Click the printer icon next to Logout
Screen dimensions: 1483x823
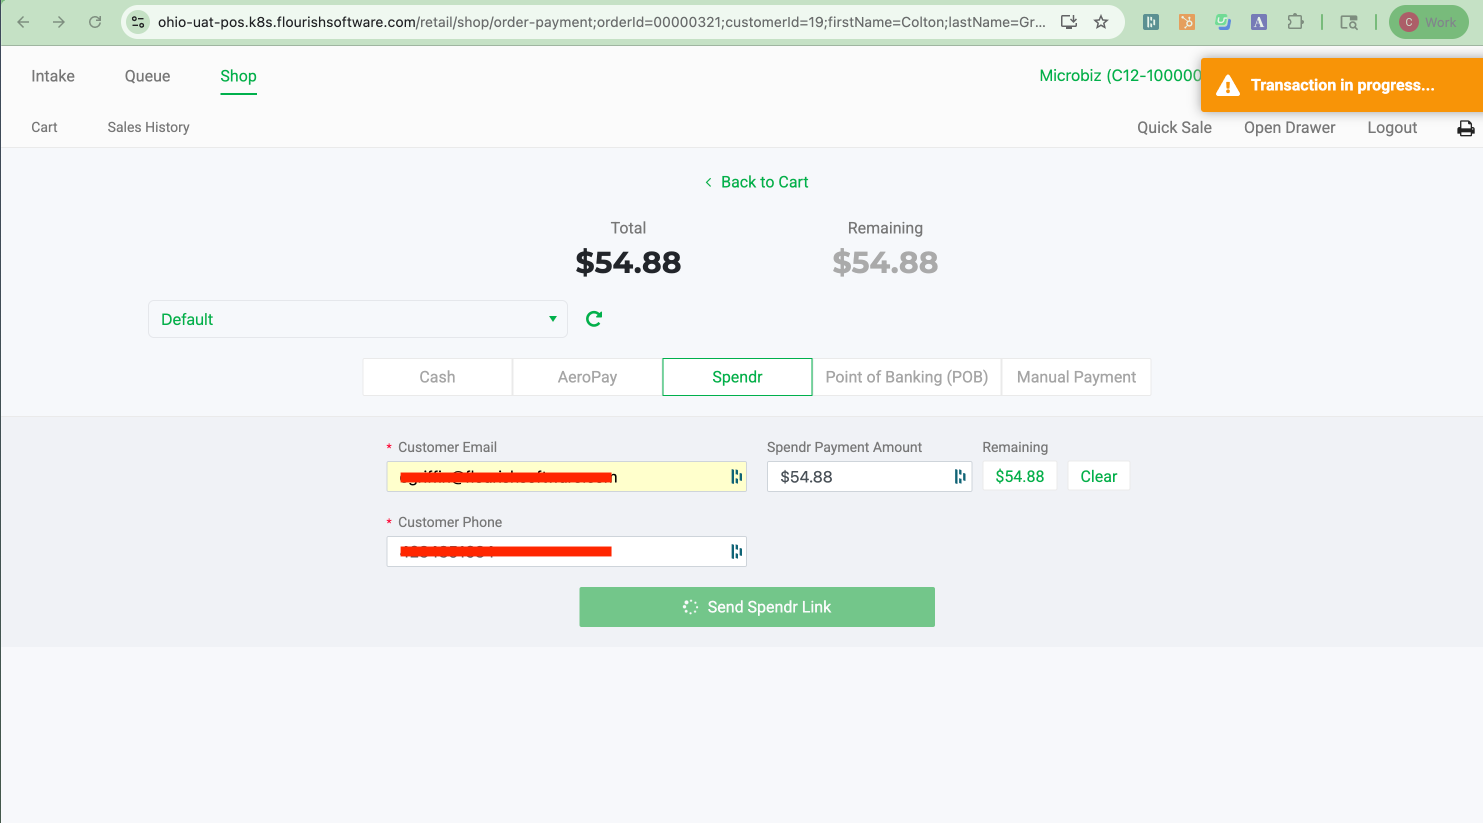[1465, 128]
